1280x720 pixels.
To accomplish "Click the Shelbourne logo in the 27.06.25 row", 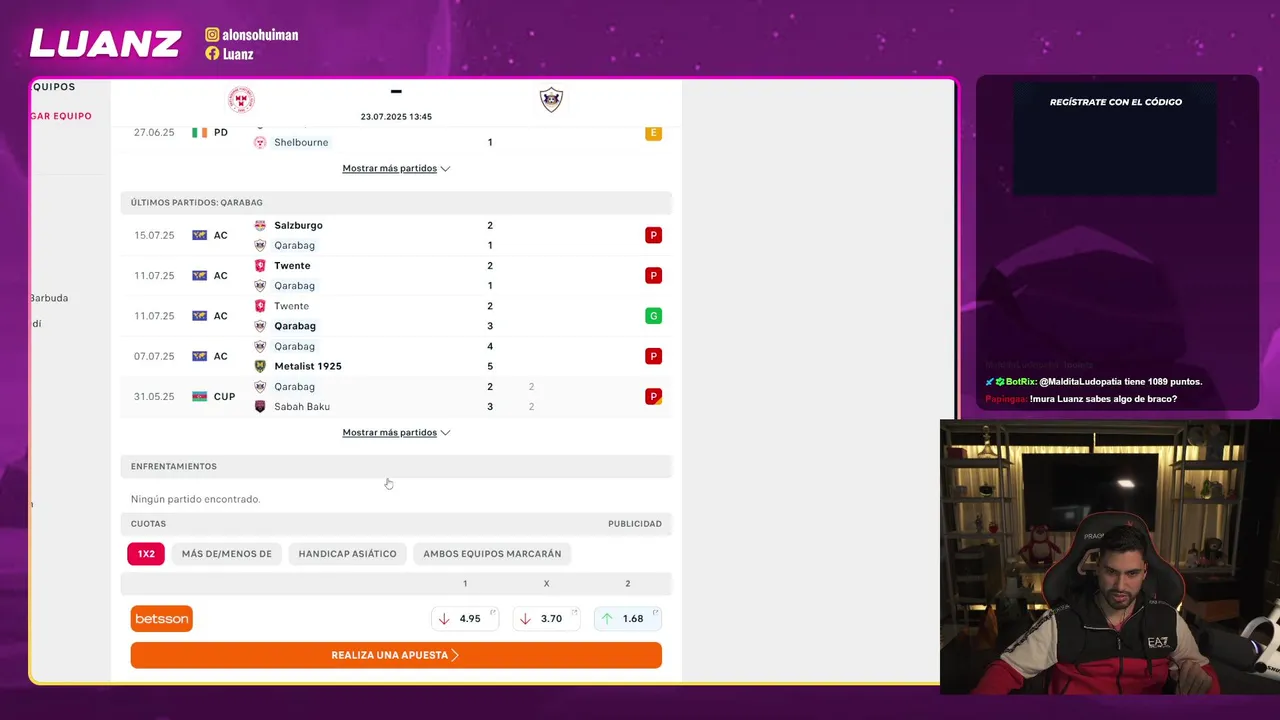I will [x=260, y=142].
